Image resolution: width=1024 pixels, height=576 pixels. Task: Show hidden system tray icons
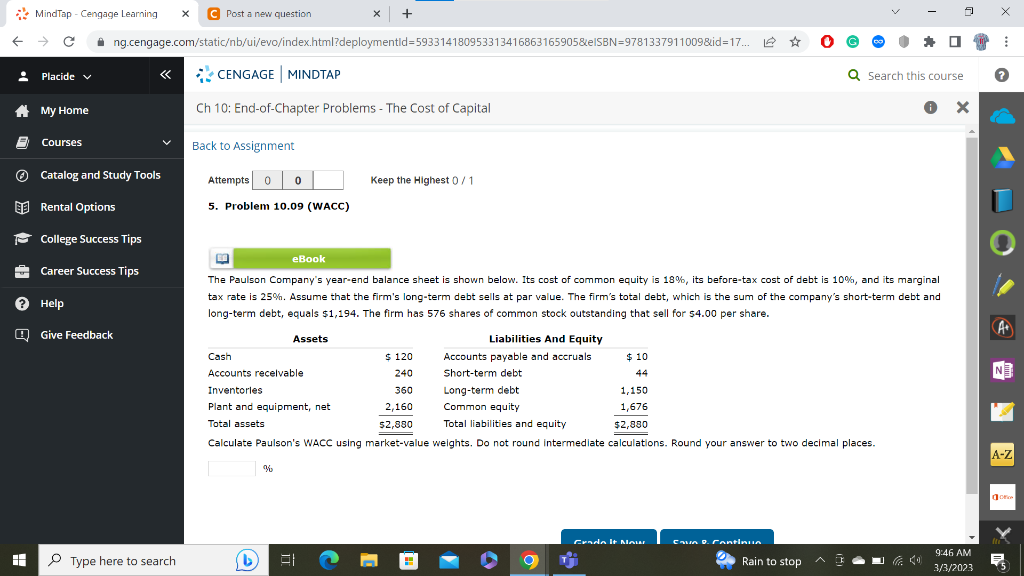pos(820,560)
